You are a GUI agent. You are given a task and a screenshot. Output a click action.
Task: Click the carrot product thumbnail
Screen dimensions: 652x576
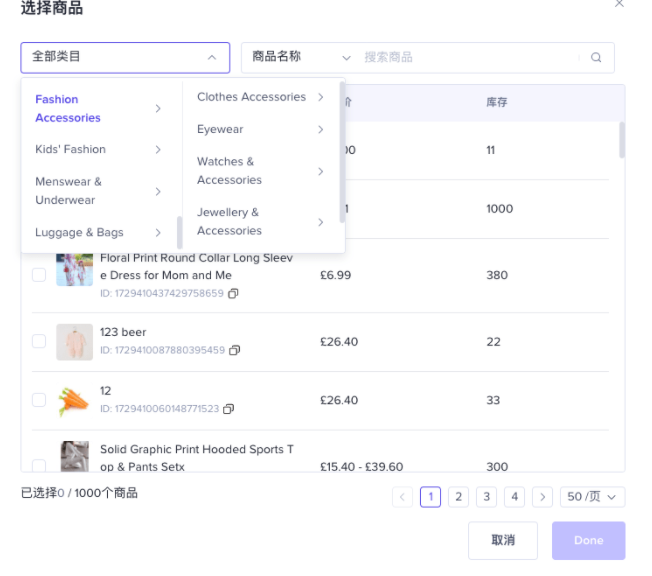(74, 400)
